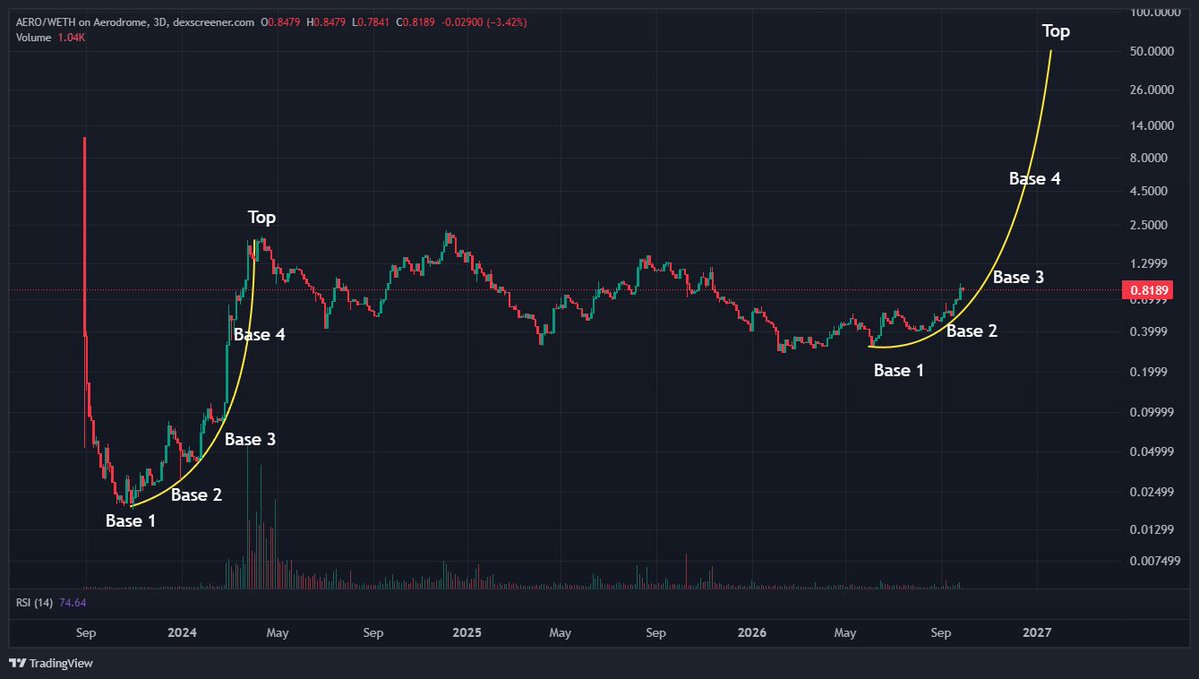
Task: Click the low value L0.7841 in the header
Action: pos(371,22)
